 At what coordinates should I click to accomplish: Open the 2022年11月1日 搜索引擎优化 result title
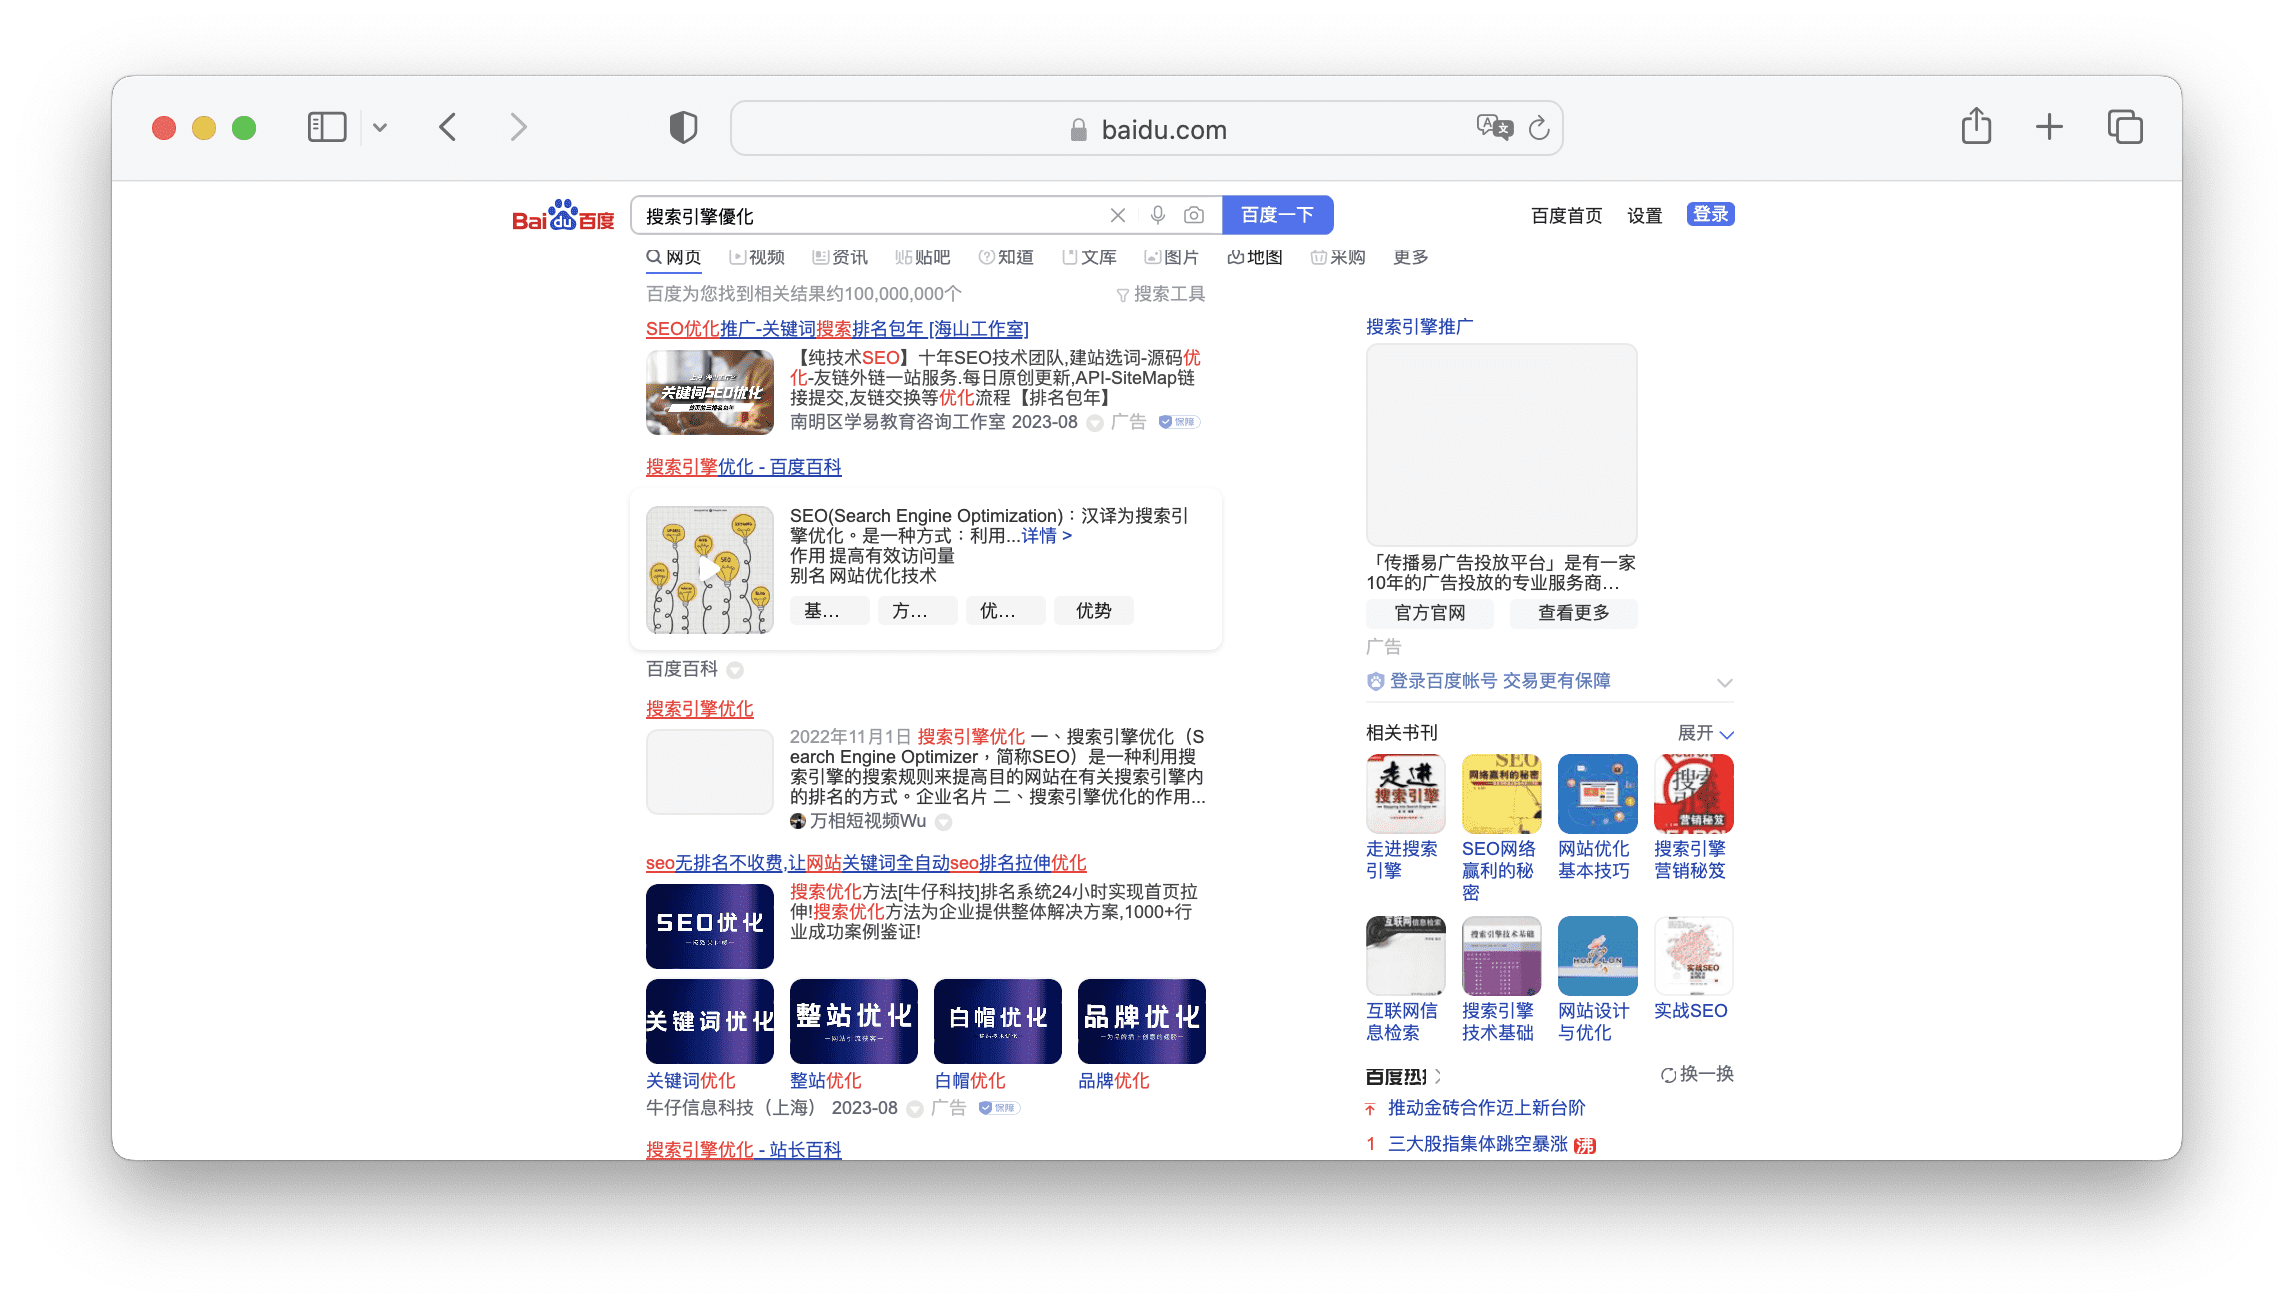pyautogui.click(x=699, y=709)
